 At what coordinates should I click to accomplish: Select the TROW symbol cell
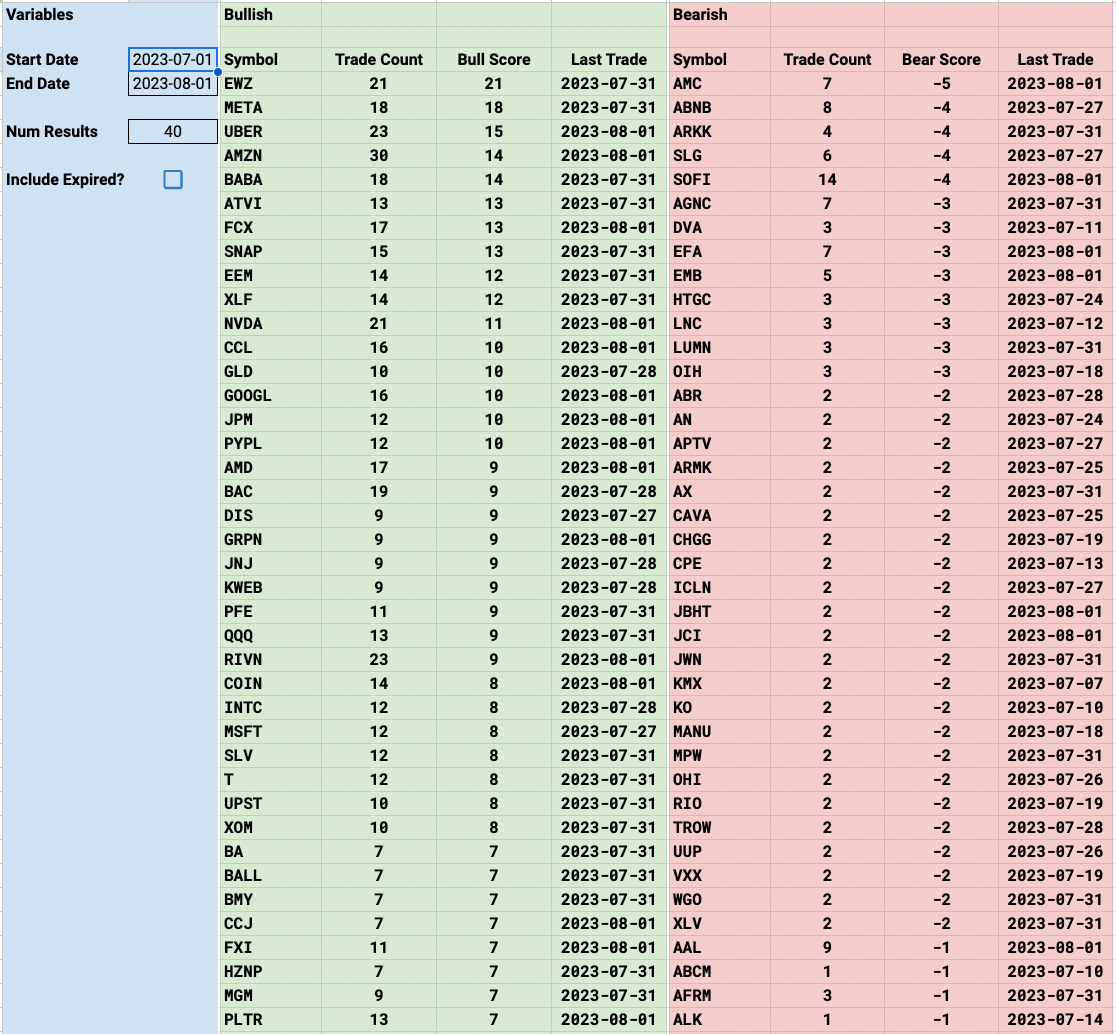coord(720,828)
